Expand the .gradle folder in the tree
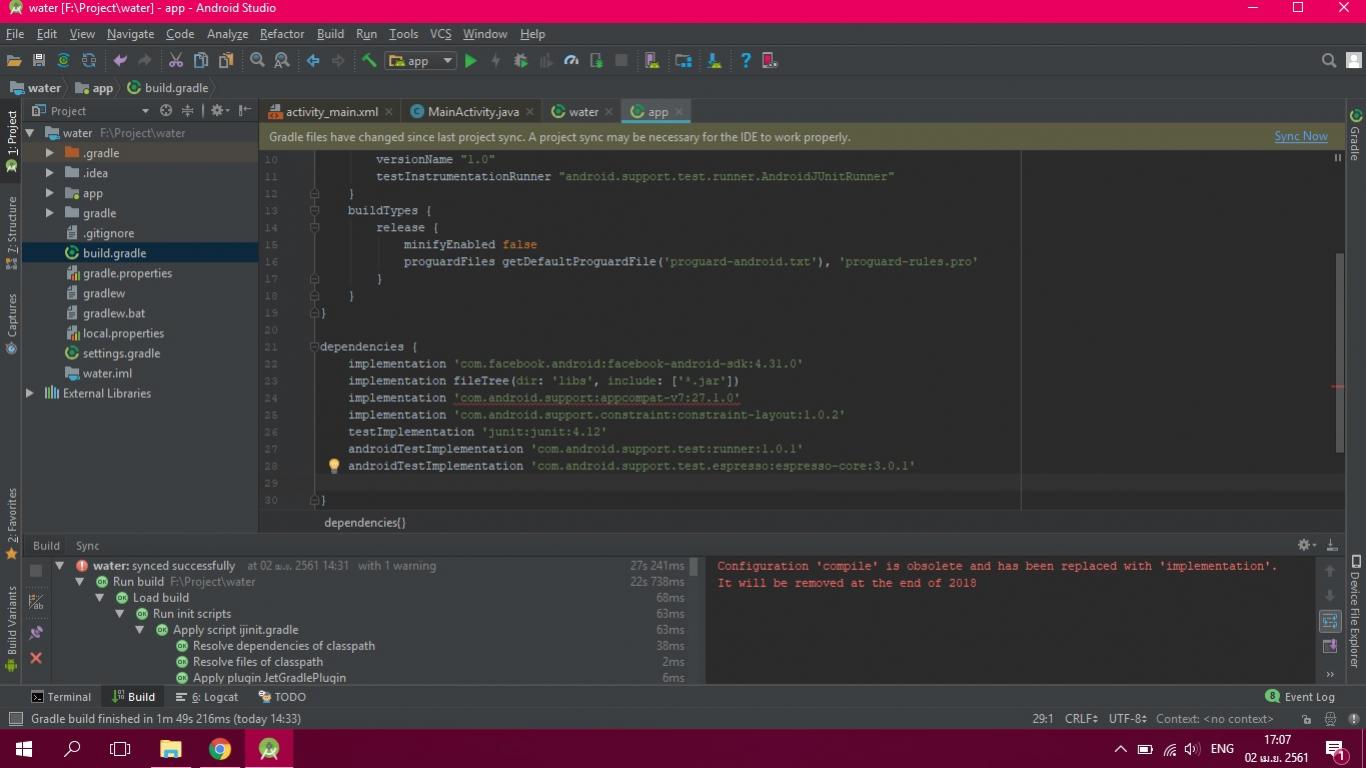Screen dimensions: 1366x768 coord(50,153)
